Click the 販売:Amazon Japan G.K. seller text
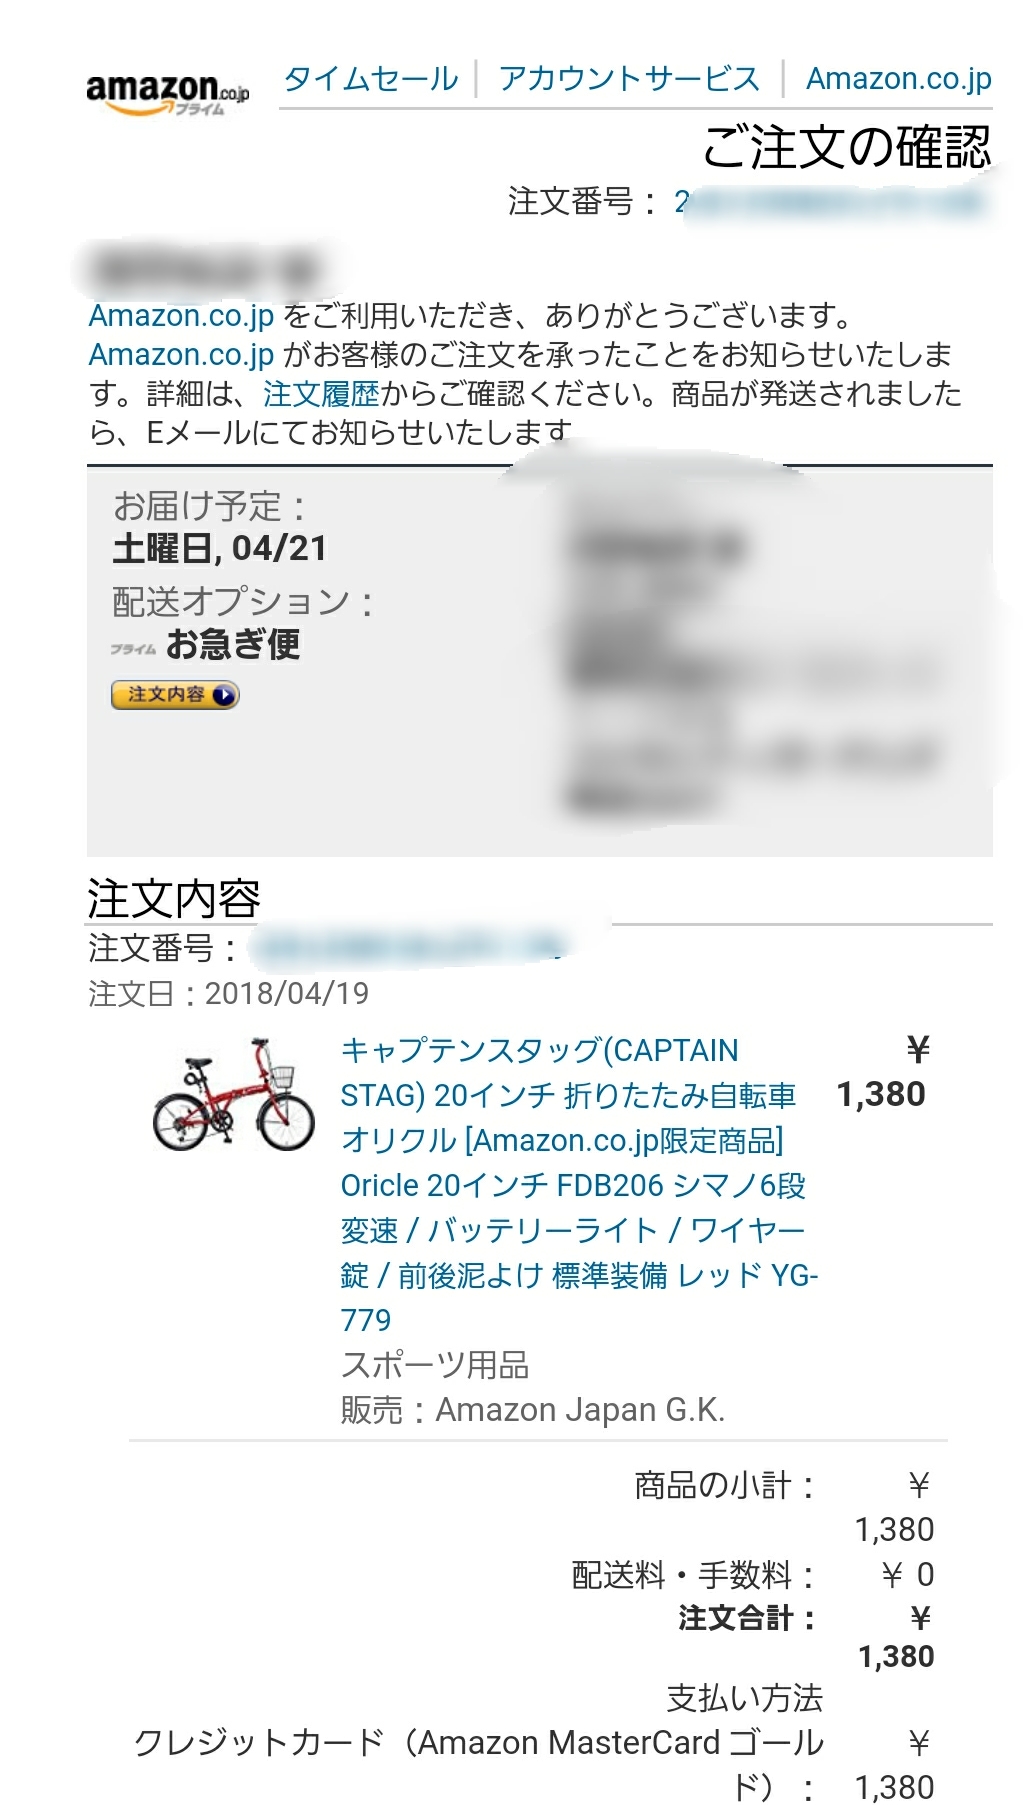The width and height of the screenshot is (1025, 1805). click(532, 1410)
